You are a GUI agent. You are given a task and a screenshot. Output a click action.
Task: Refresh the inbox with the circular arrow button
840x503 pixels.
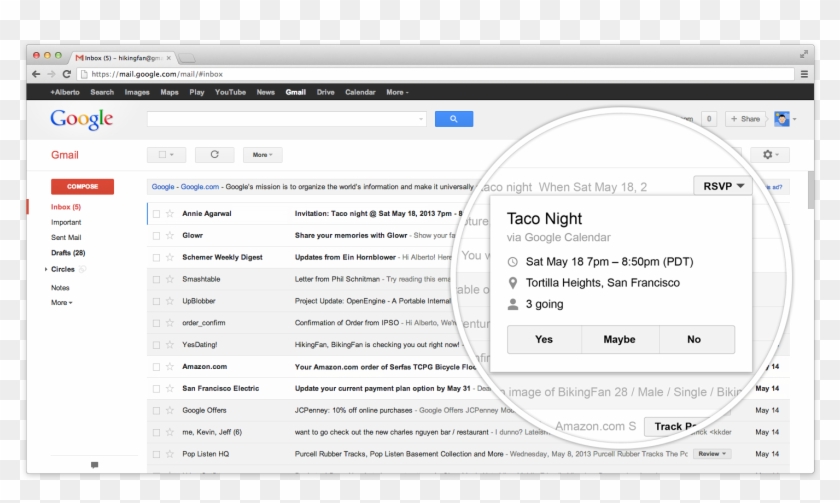tap(214, 155)
